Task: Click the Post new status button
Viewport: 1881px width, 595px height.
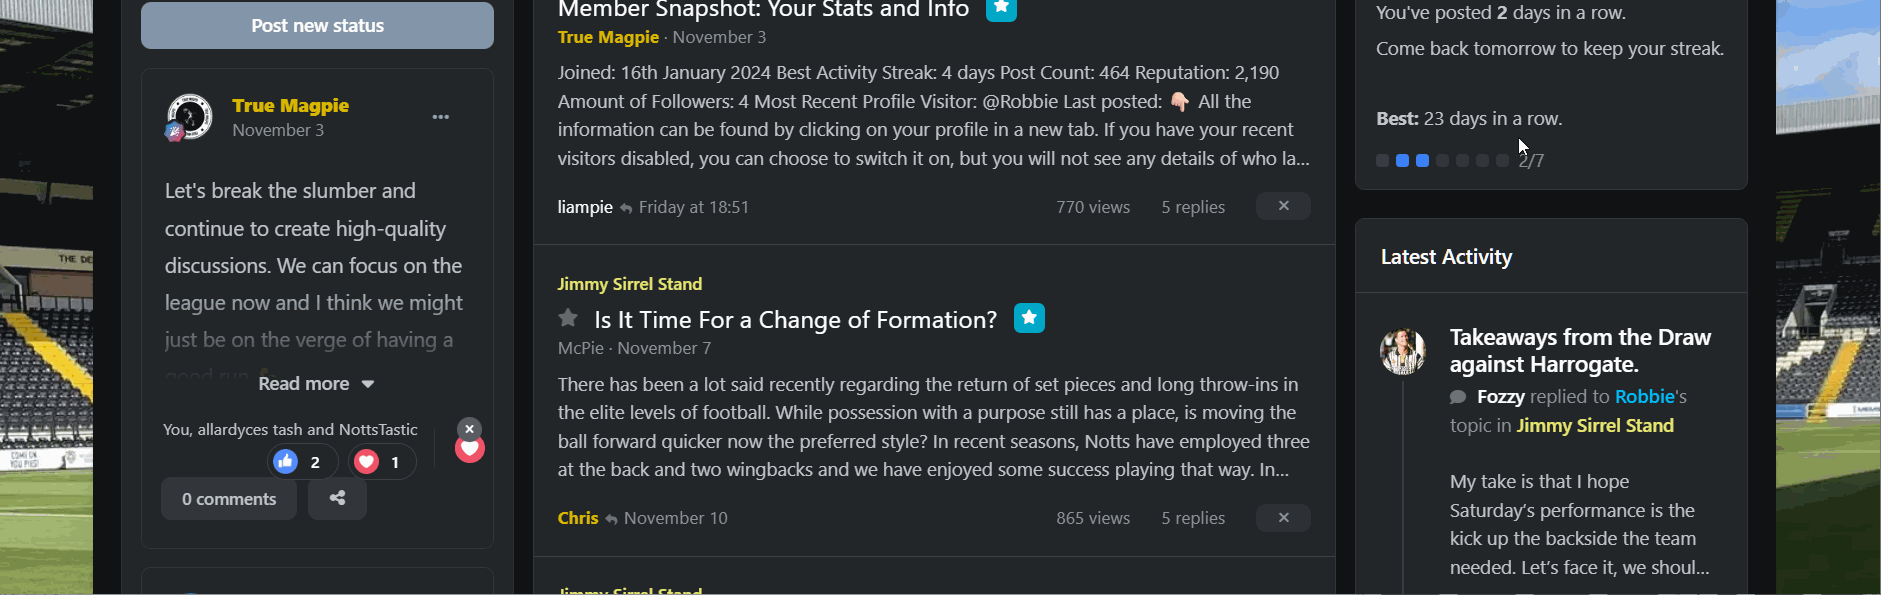Action: pos(317,25)
